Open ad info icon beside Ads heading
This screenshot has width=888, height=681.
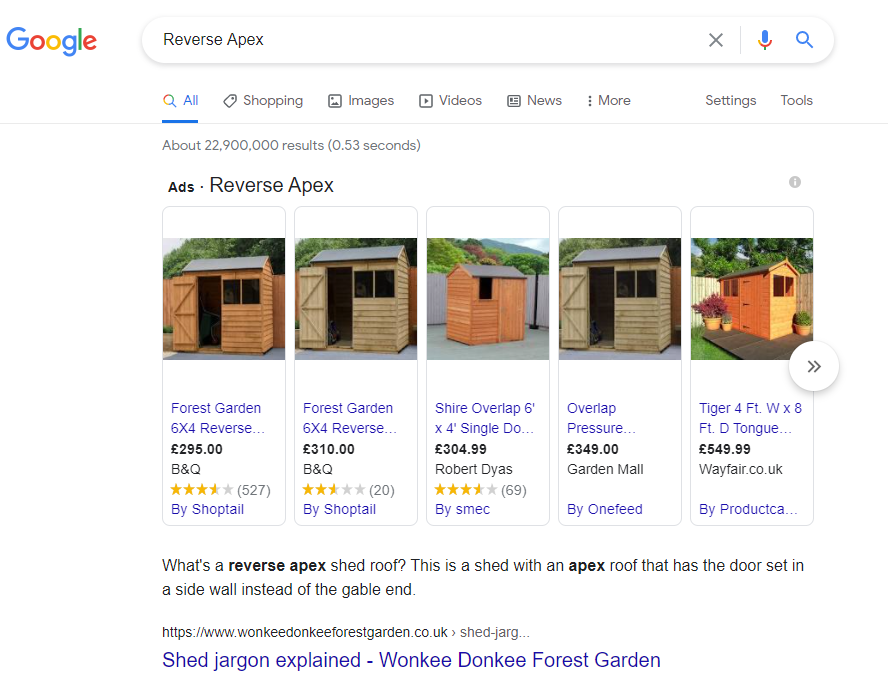[795, 182]
